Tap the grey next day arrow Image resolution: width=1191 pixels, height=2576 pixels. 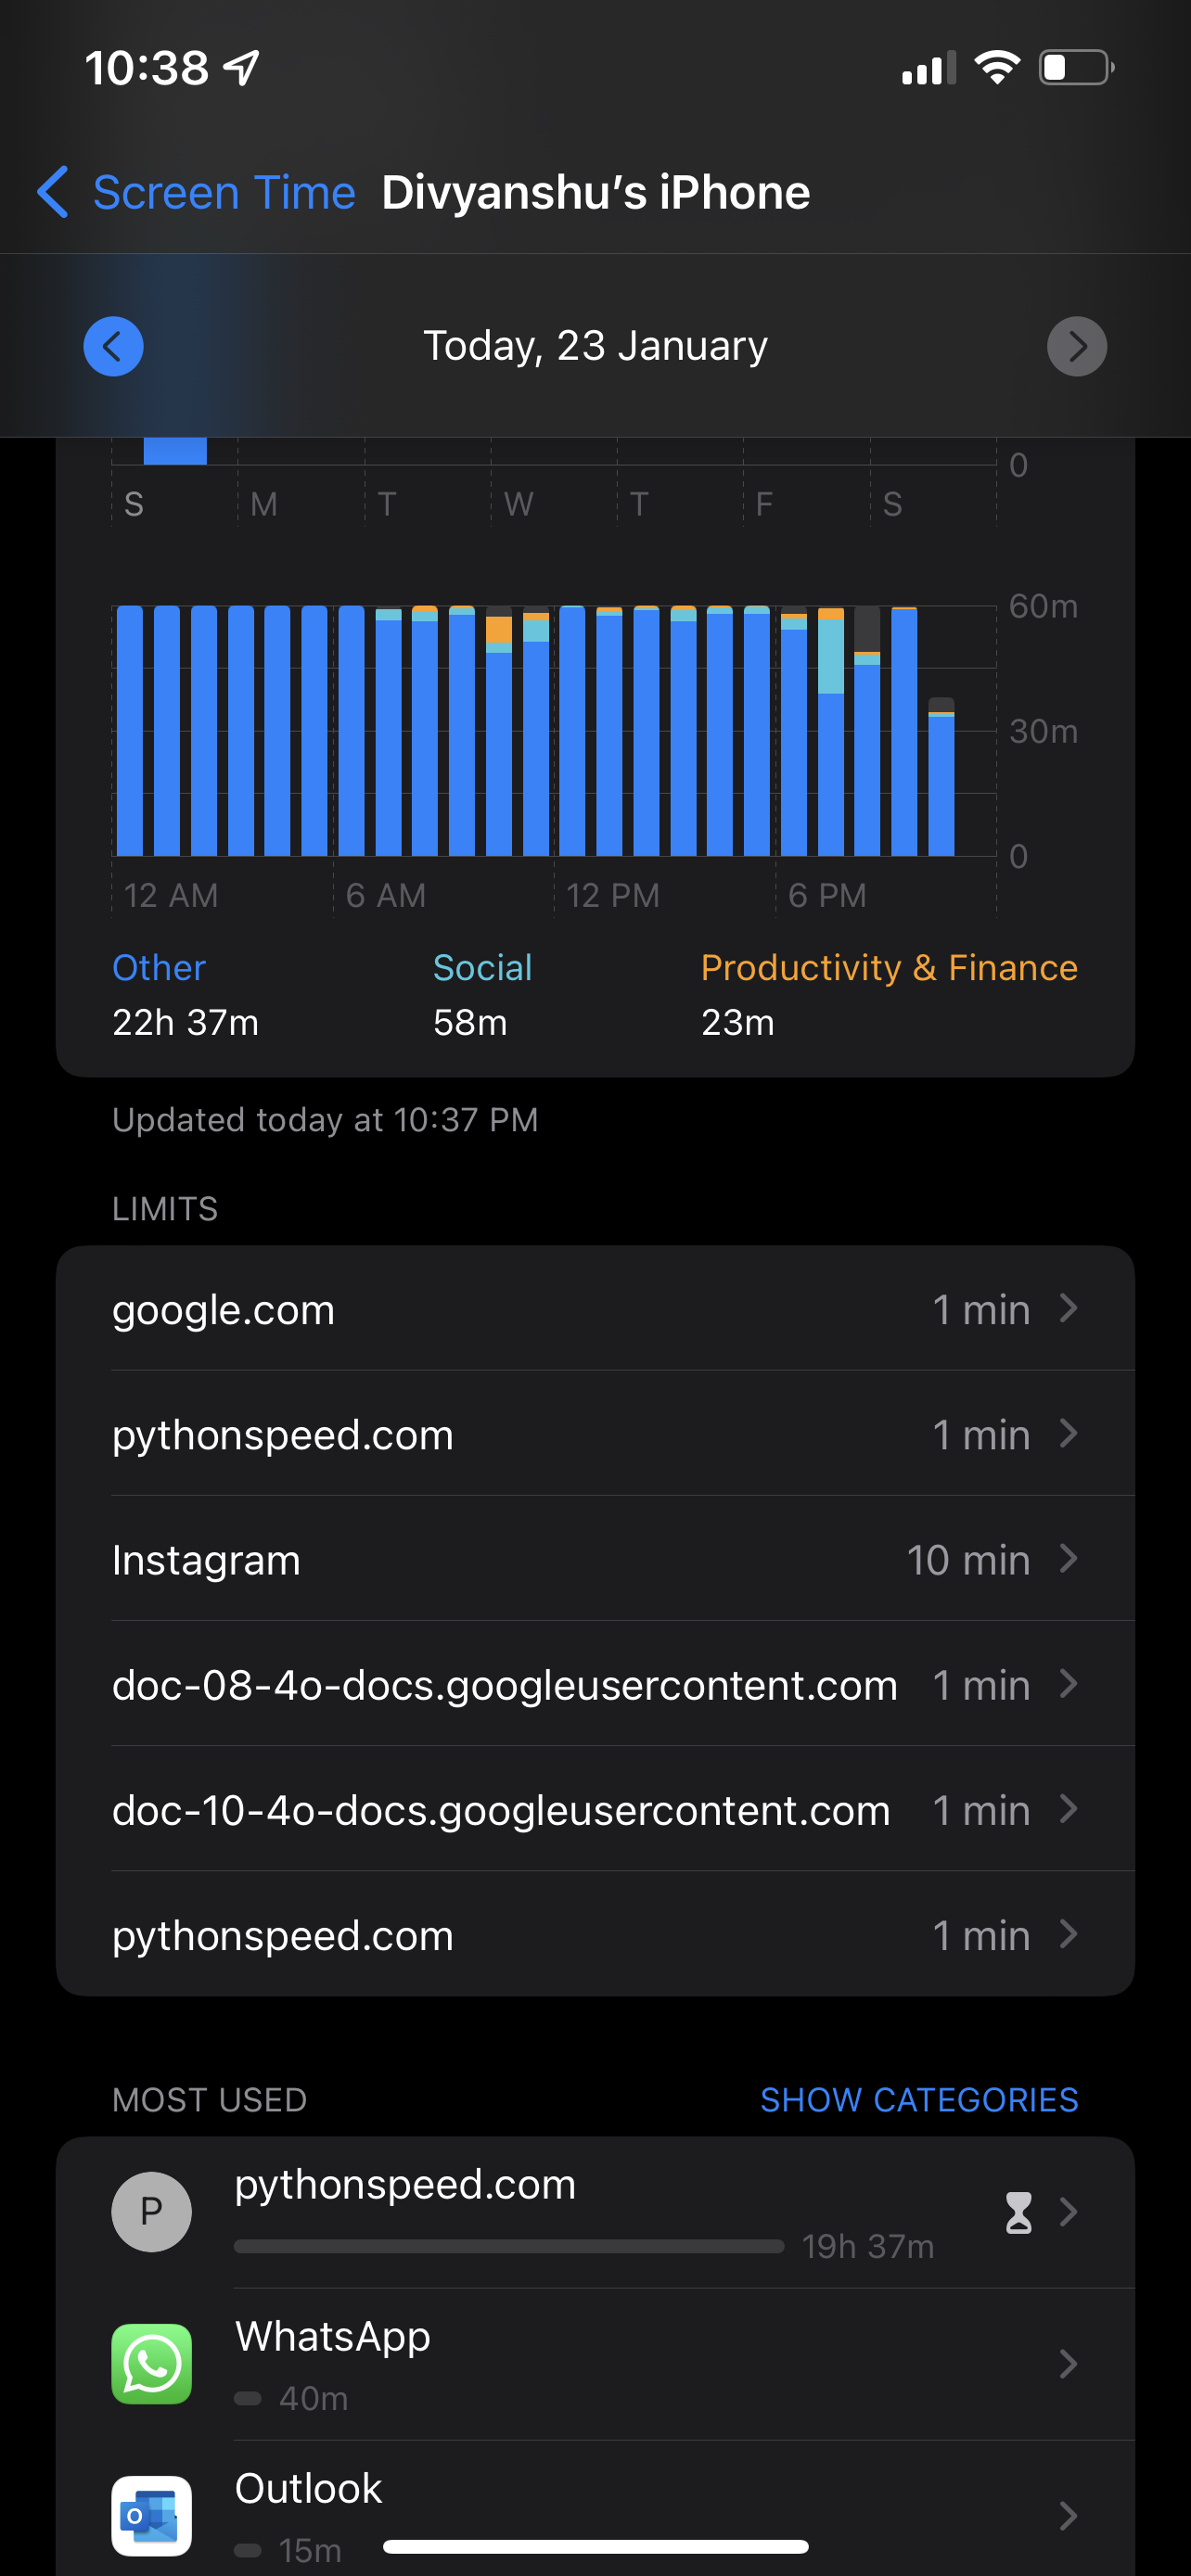(1076, 346)
